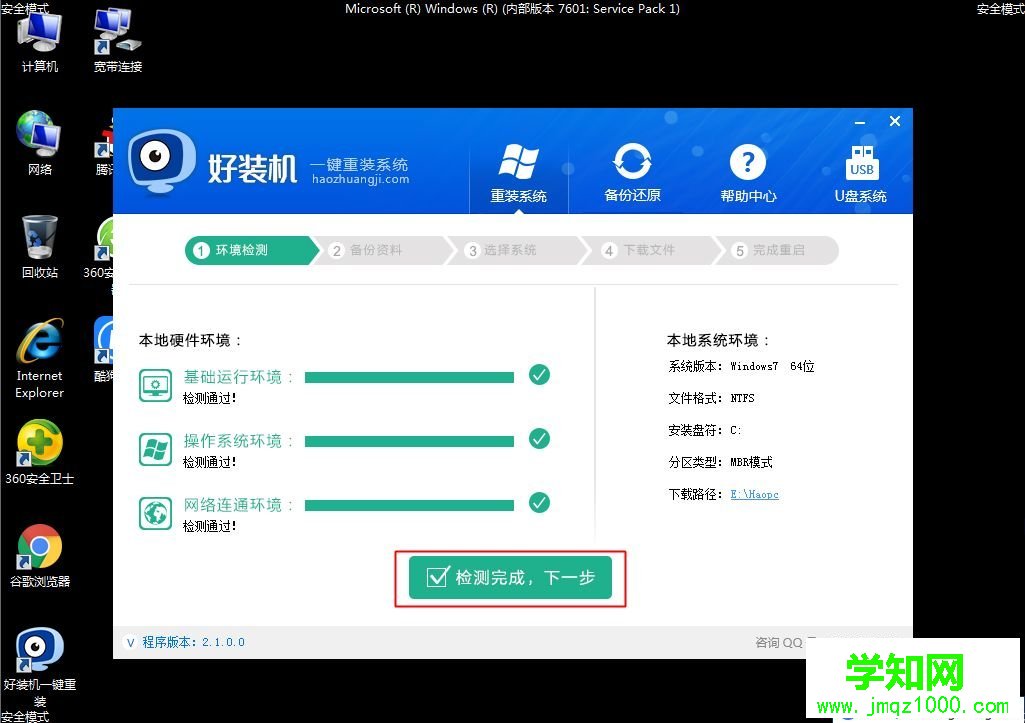Click the 基础运行环境 progress bar
Image resolution: width=1025 pixels, height=723 pixels.
408,377
